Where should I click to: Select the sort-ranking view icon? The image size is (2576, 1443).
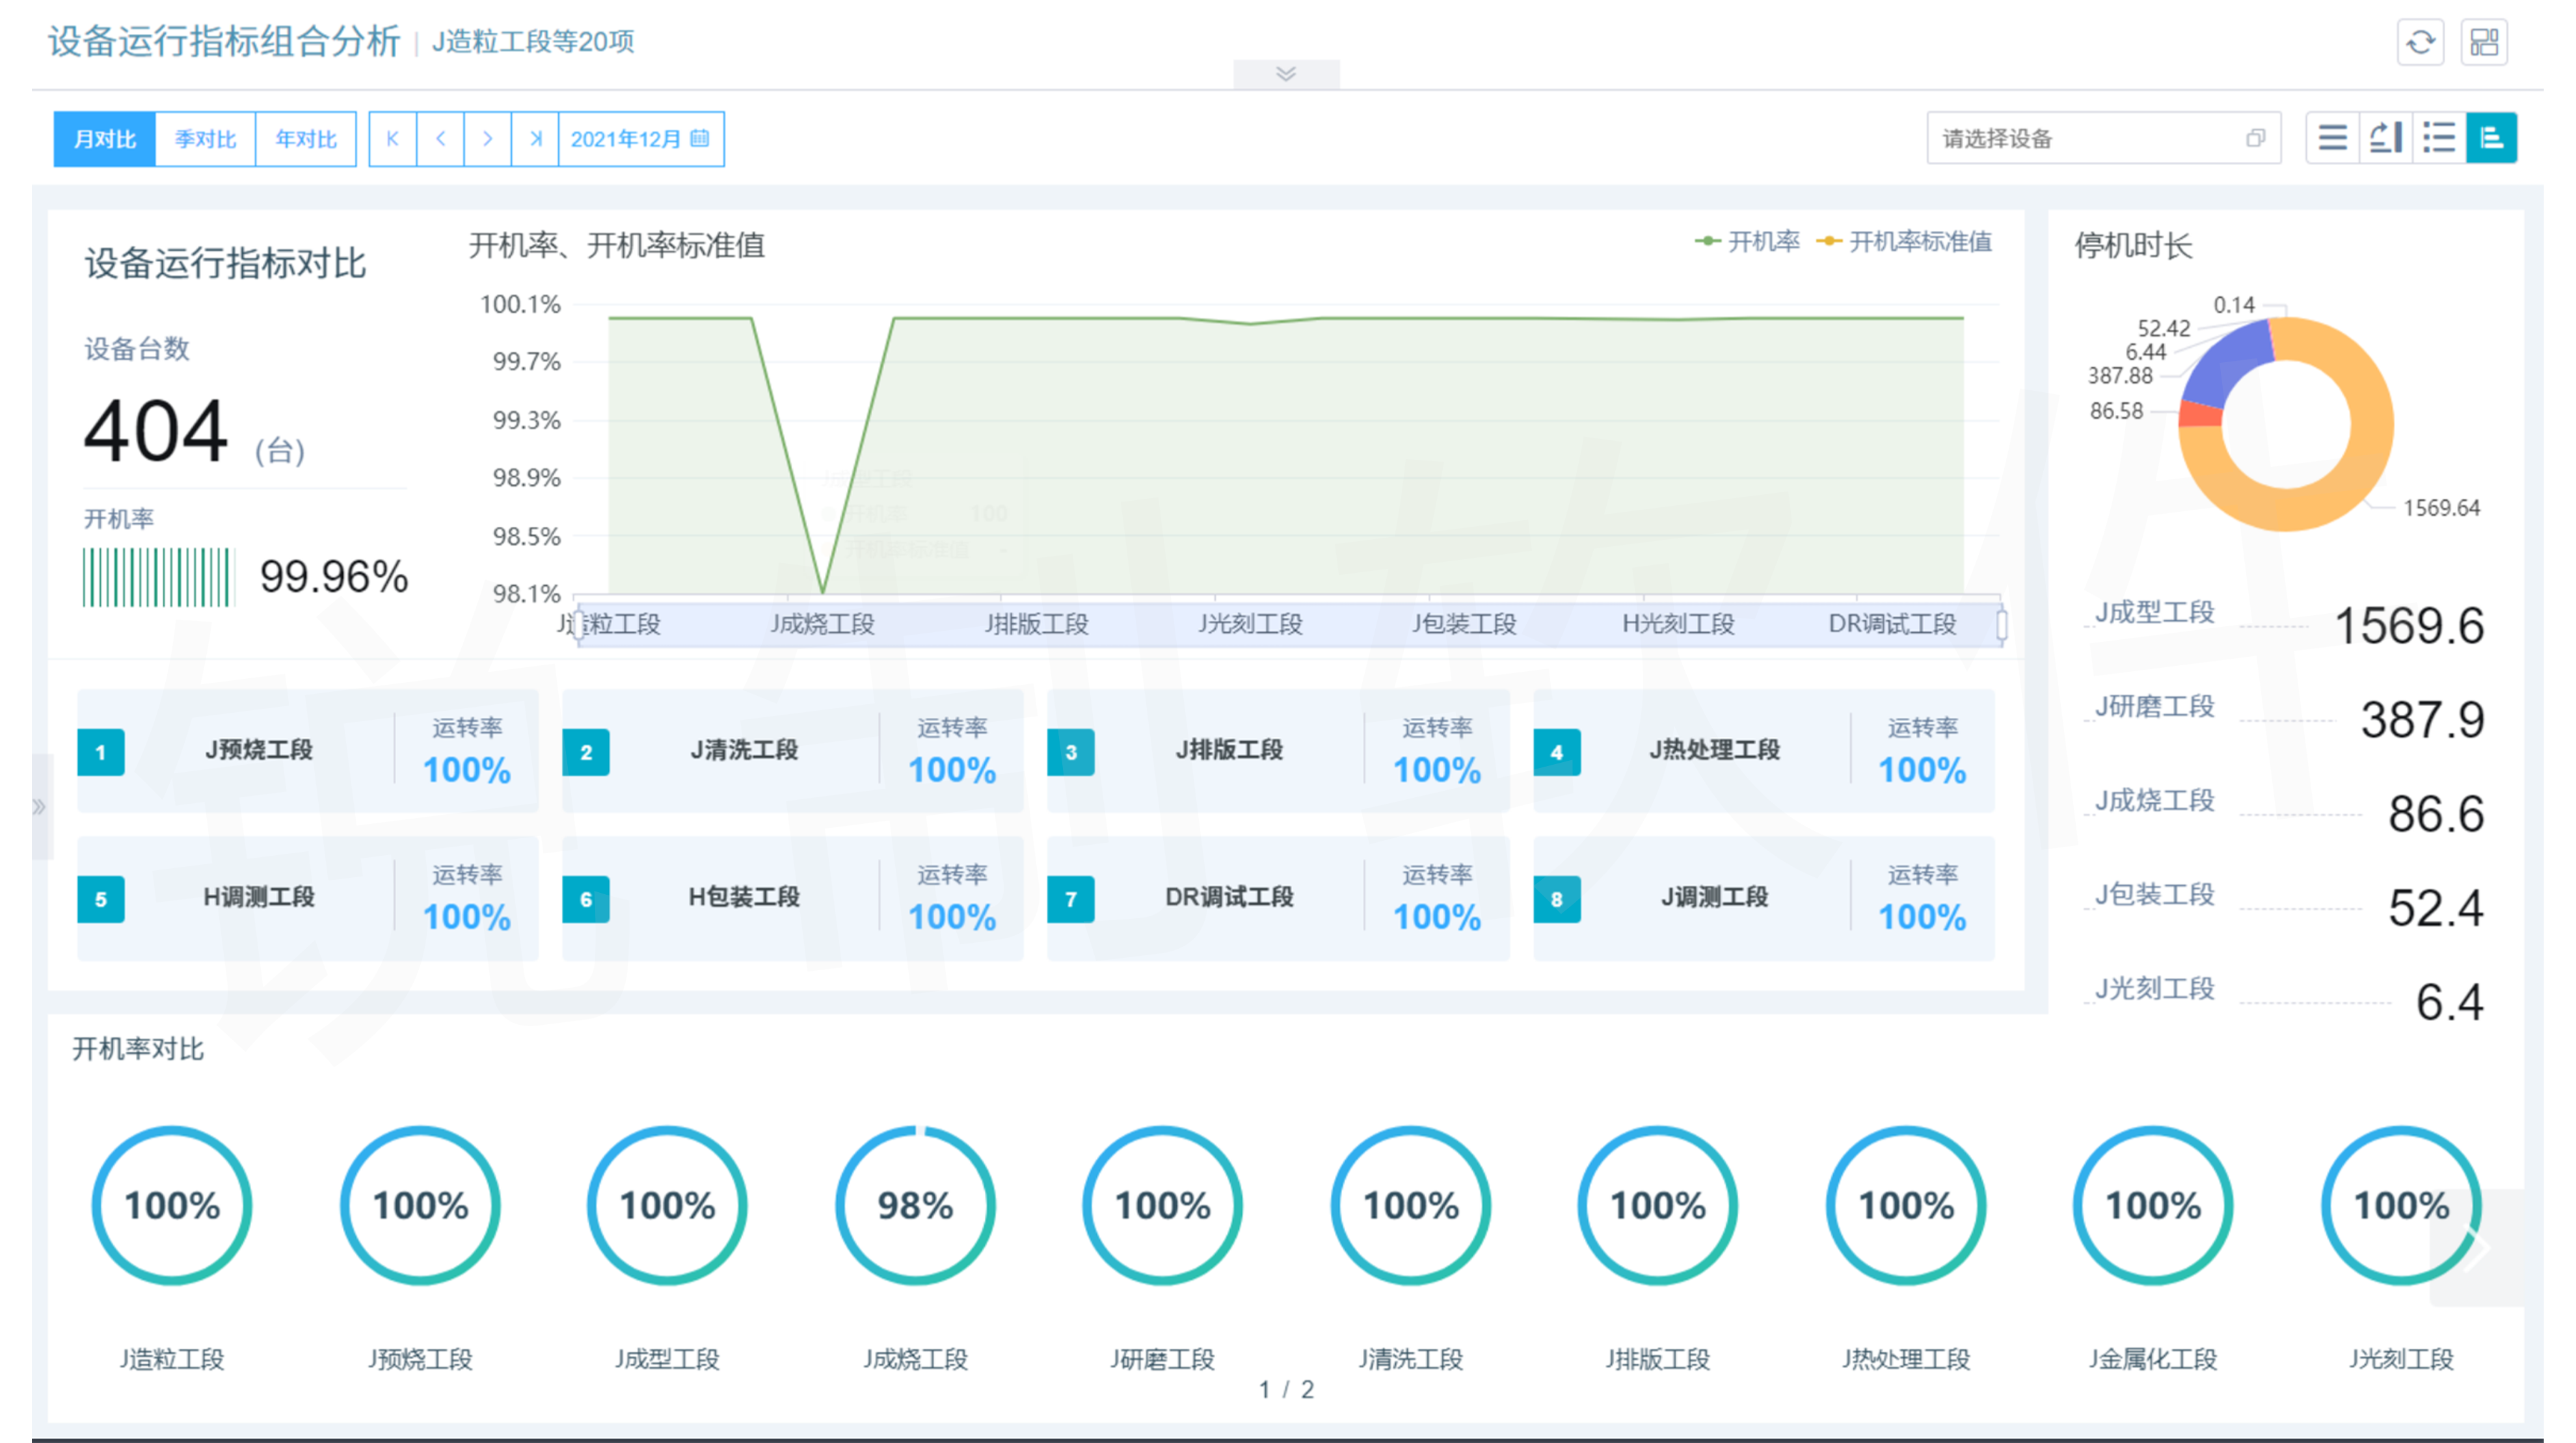pos(2386,138)
